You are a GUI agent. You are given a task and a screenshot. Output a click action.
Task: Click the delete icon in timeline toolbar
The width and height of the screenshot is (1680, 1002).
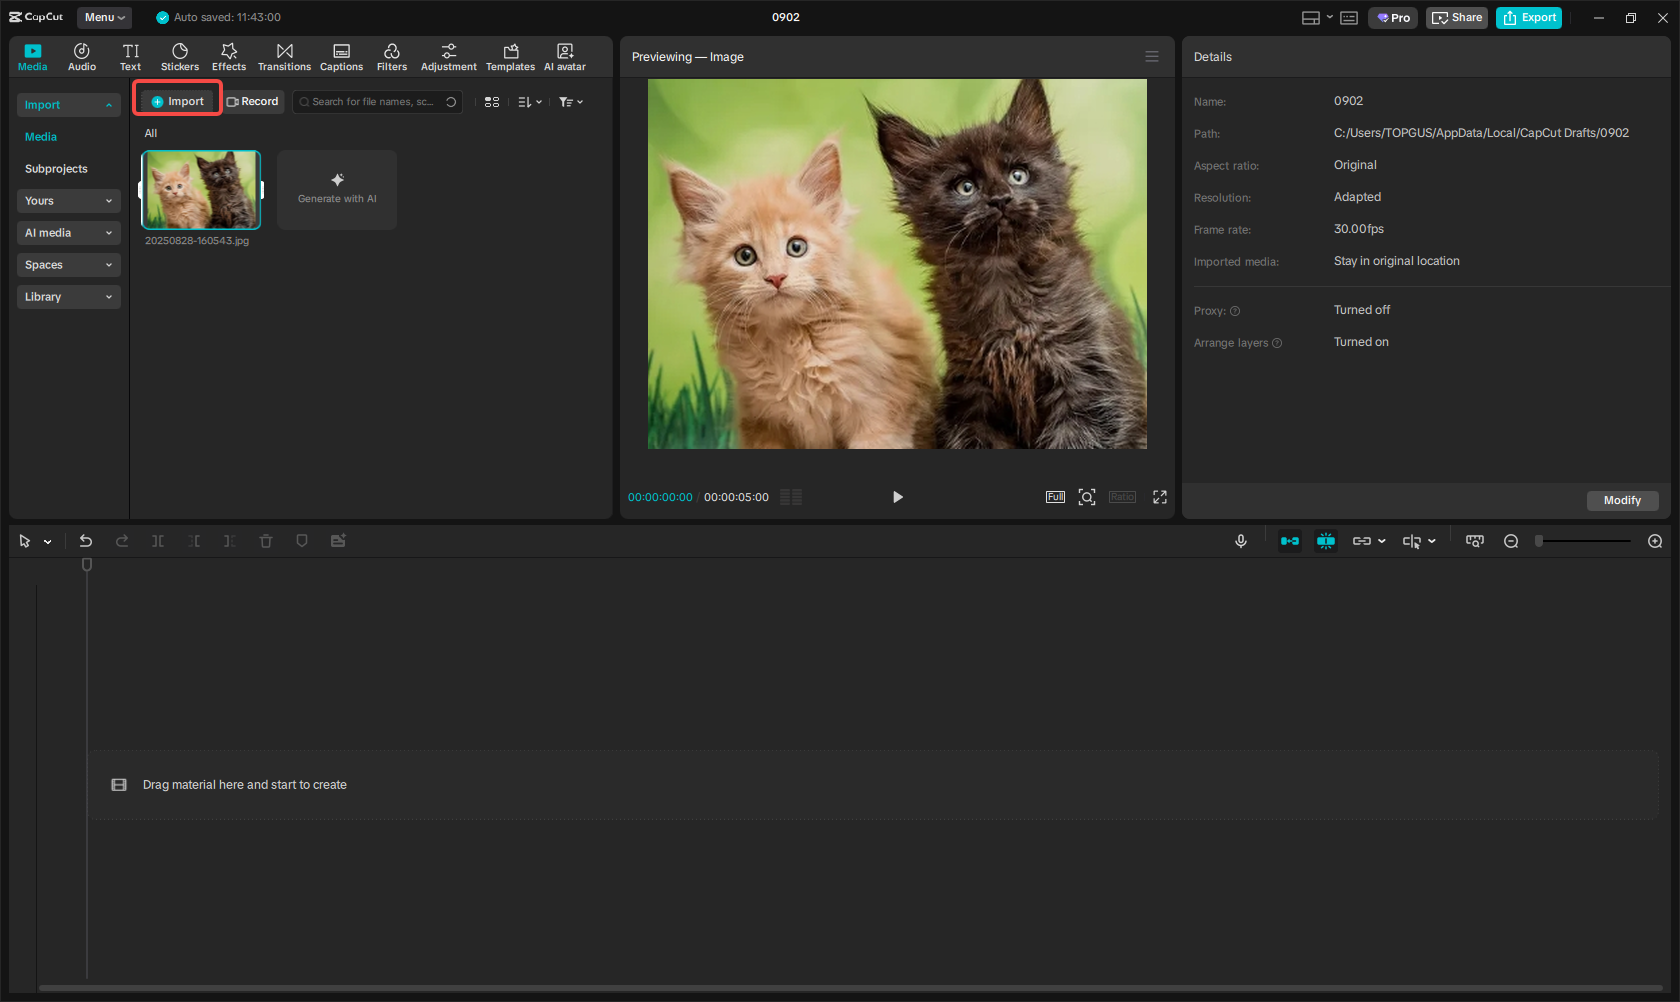(x=266, y=540)
